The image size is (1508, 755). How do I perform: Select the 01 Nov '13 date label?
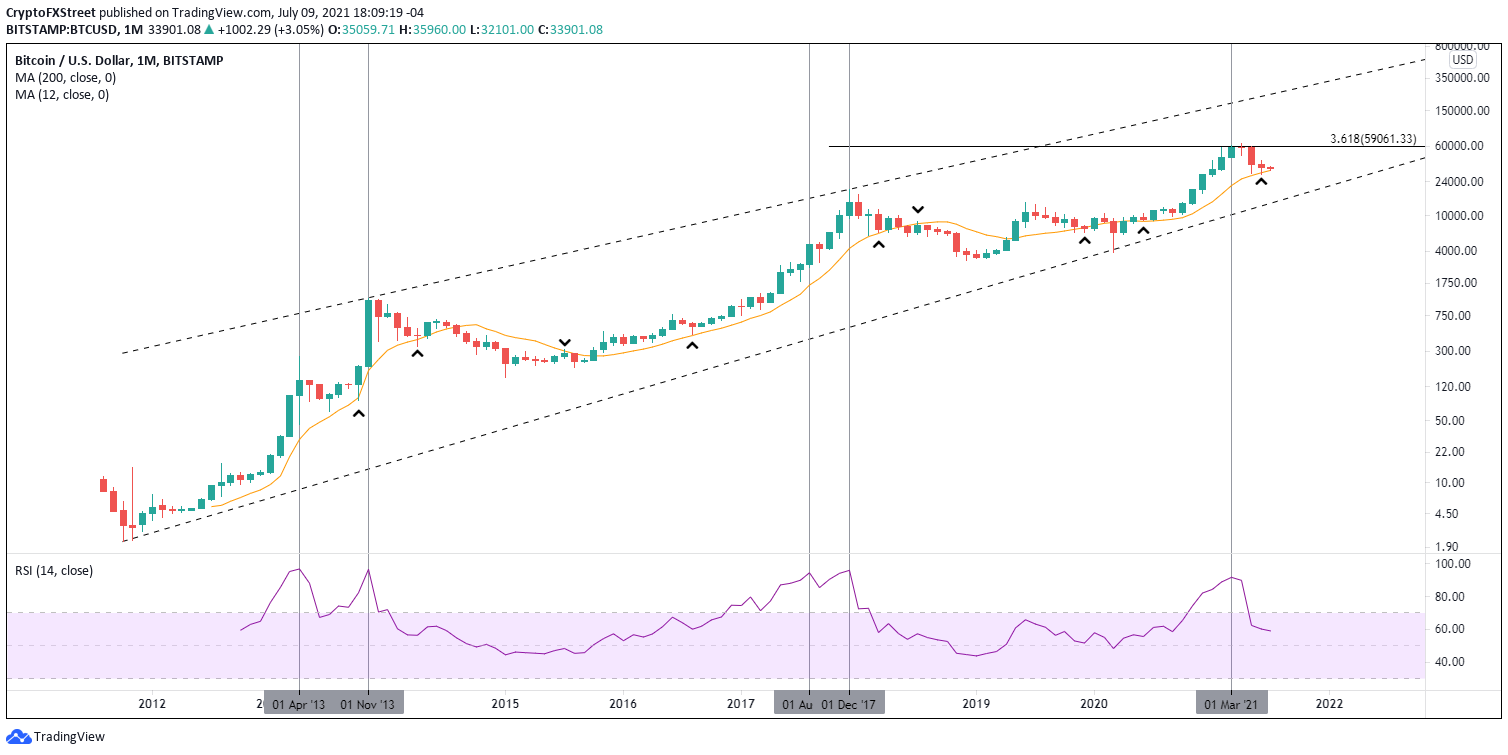[368, 704]
